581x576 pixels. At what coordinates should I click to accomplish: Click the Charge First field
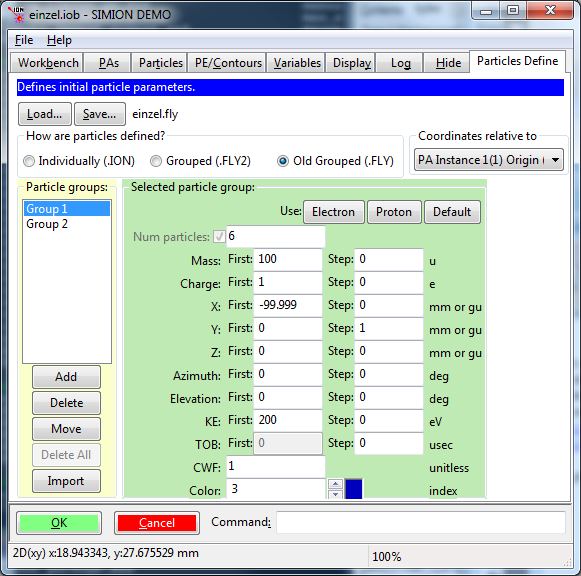click(288, 282)
